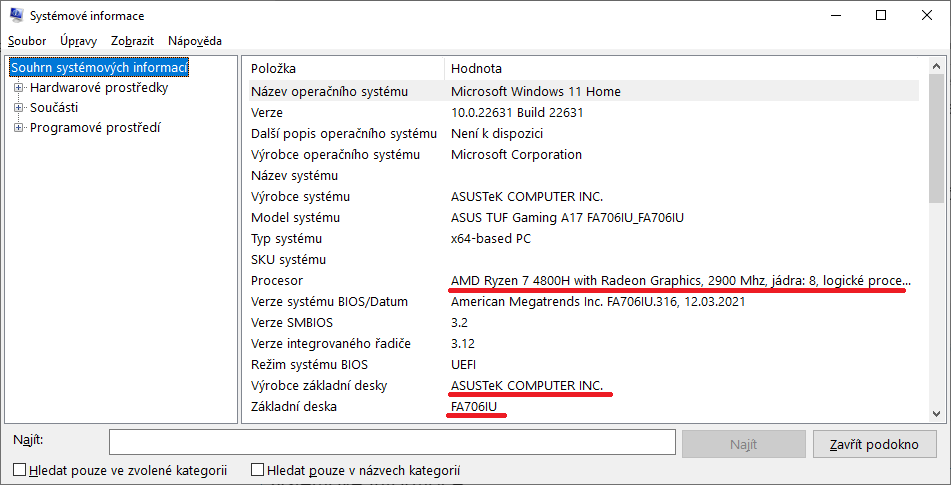Select the Název systému row
Screen dimensions: 951x485
[x=583, y=176]
